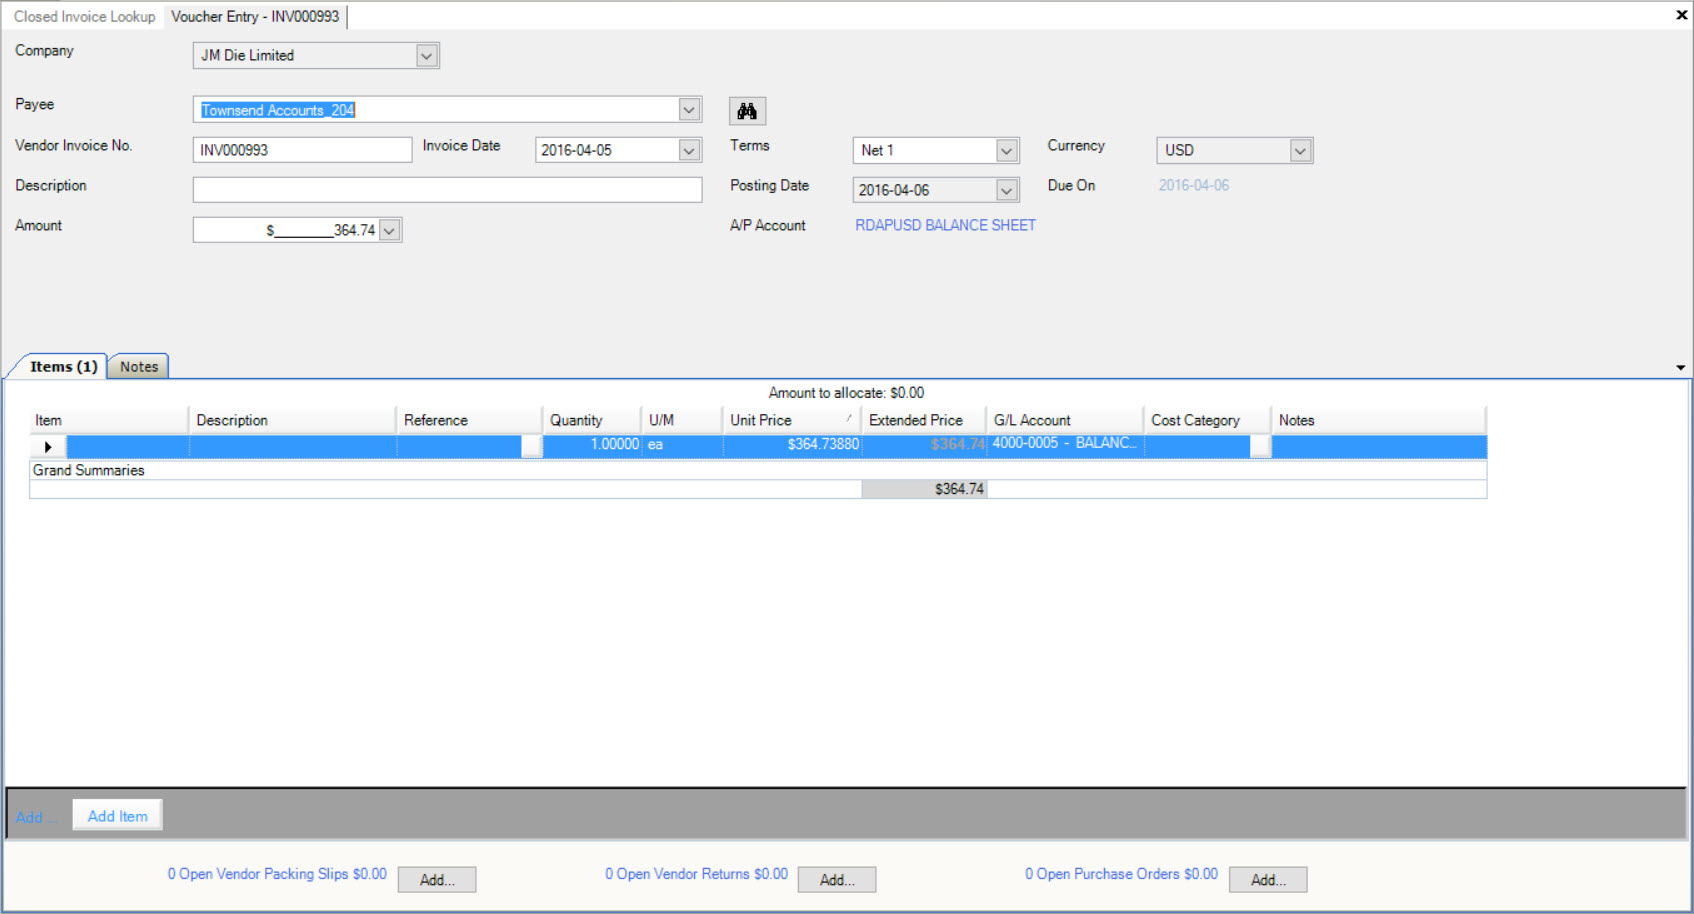Click the Add Item button
Viewport: 1694px width, 914px height.
[118, 816]
